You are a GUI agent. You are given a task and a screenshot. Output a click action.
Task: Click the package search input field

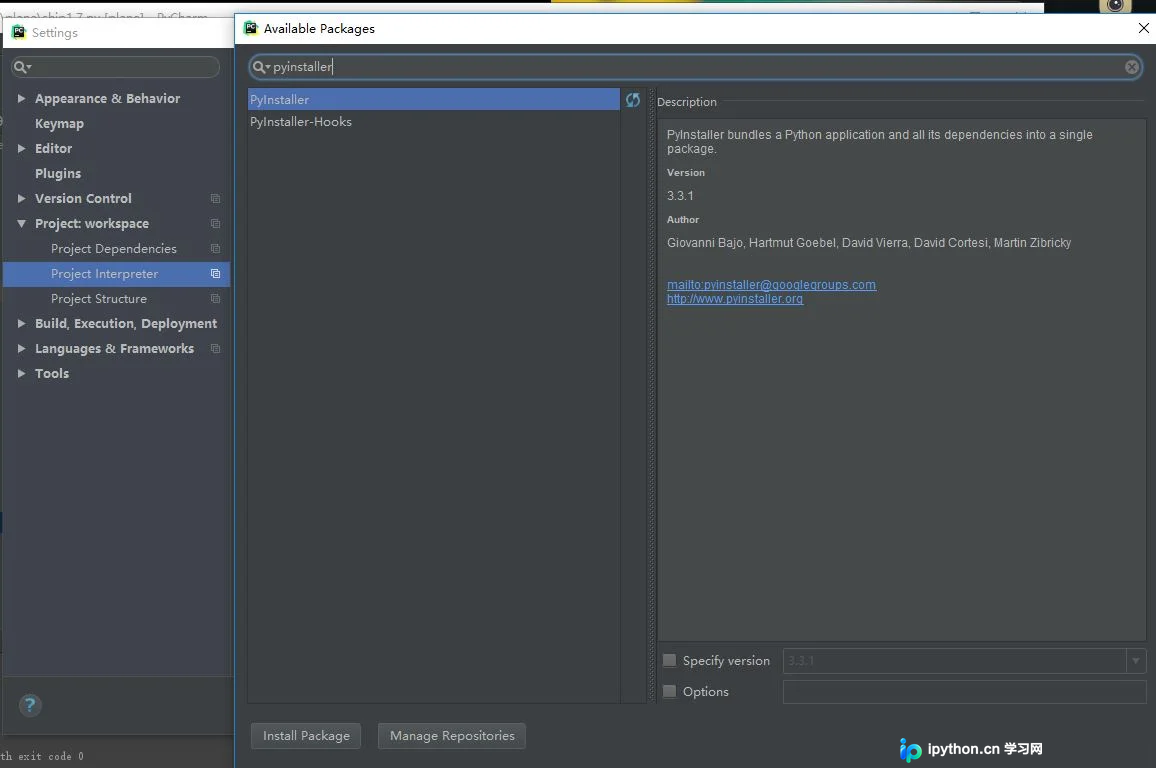click(695, 67)
